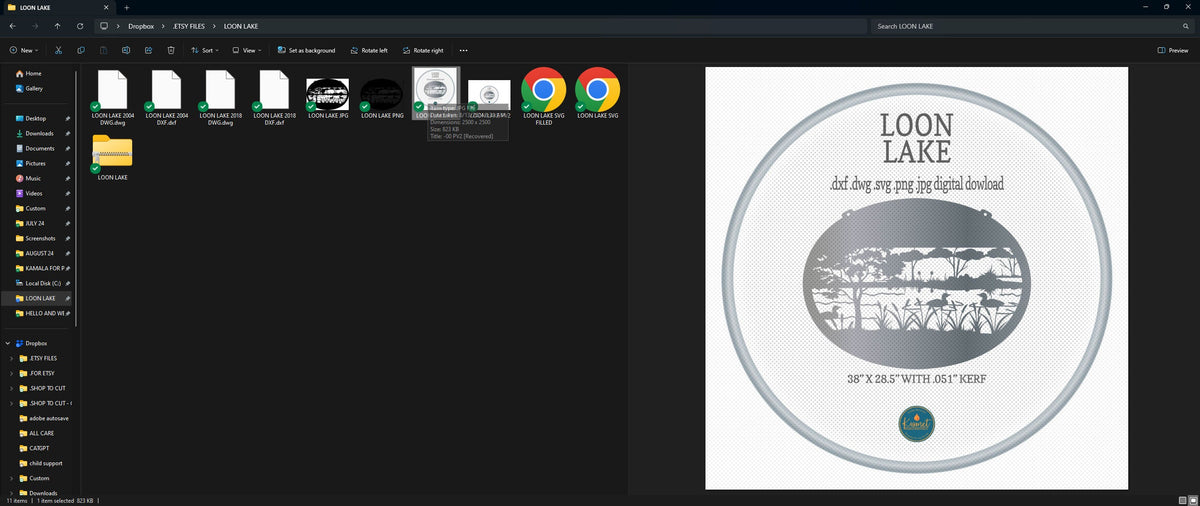Open AUGUST 24 pinned folder
Image resolution: width=1200 pixels, height=506 pixels.
click(40, 253)
